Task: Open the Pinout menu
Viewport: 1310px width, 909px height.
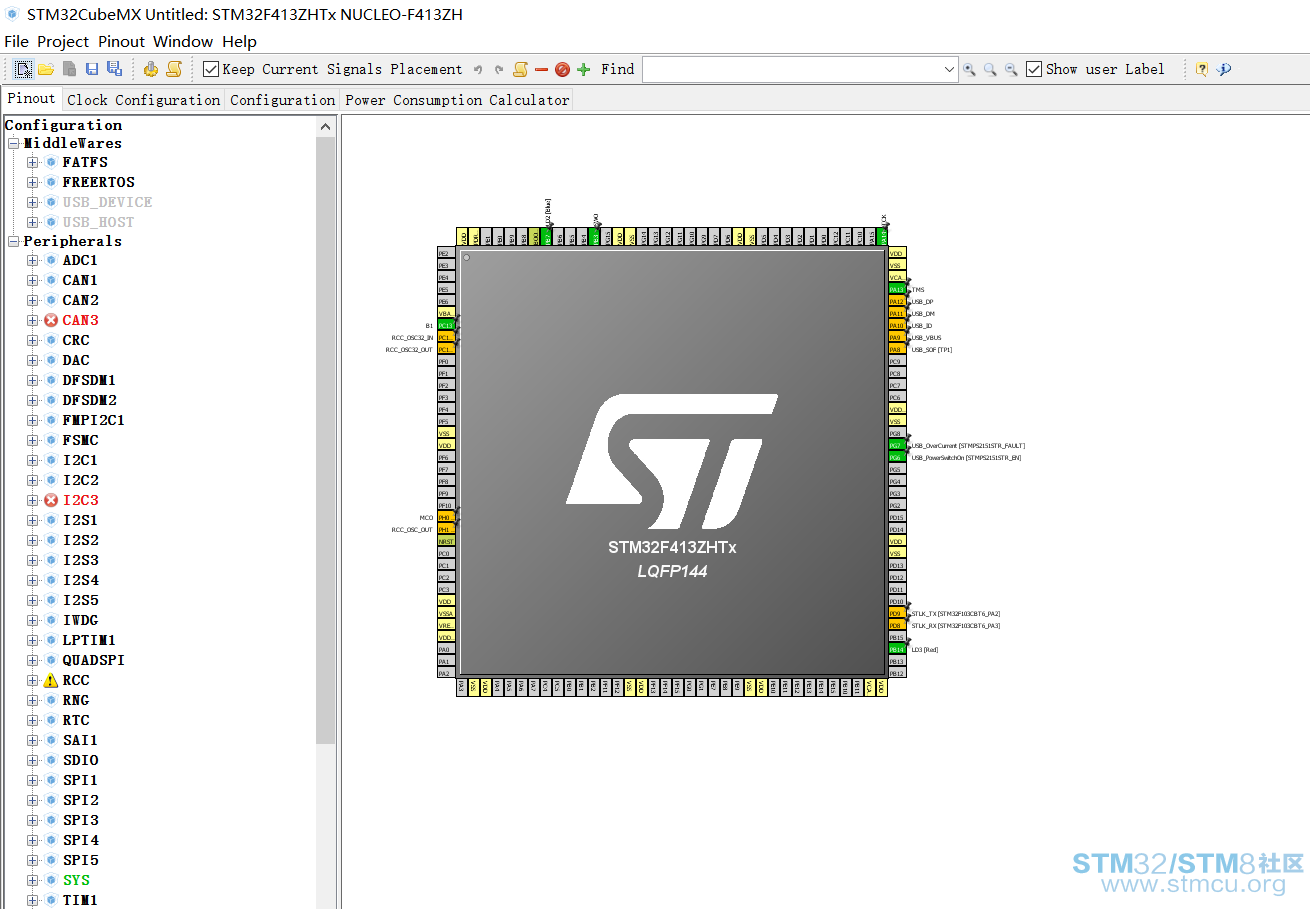Action: (121, 41)
